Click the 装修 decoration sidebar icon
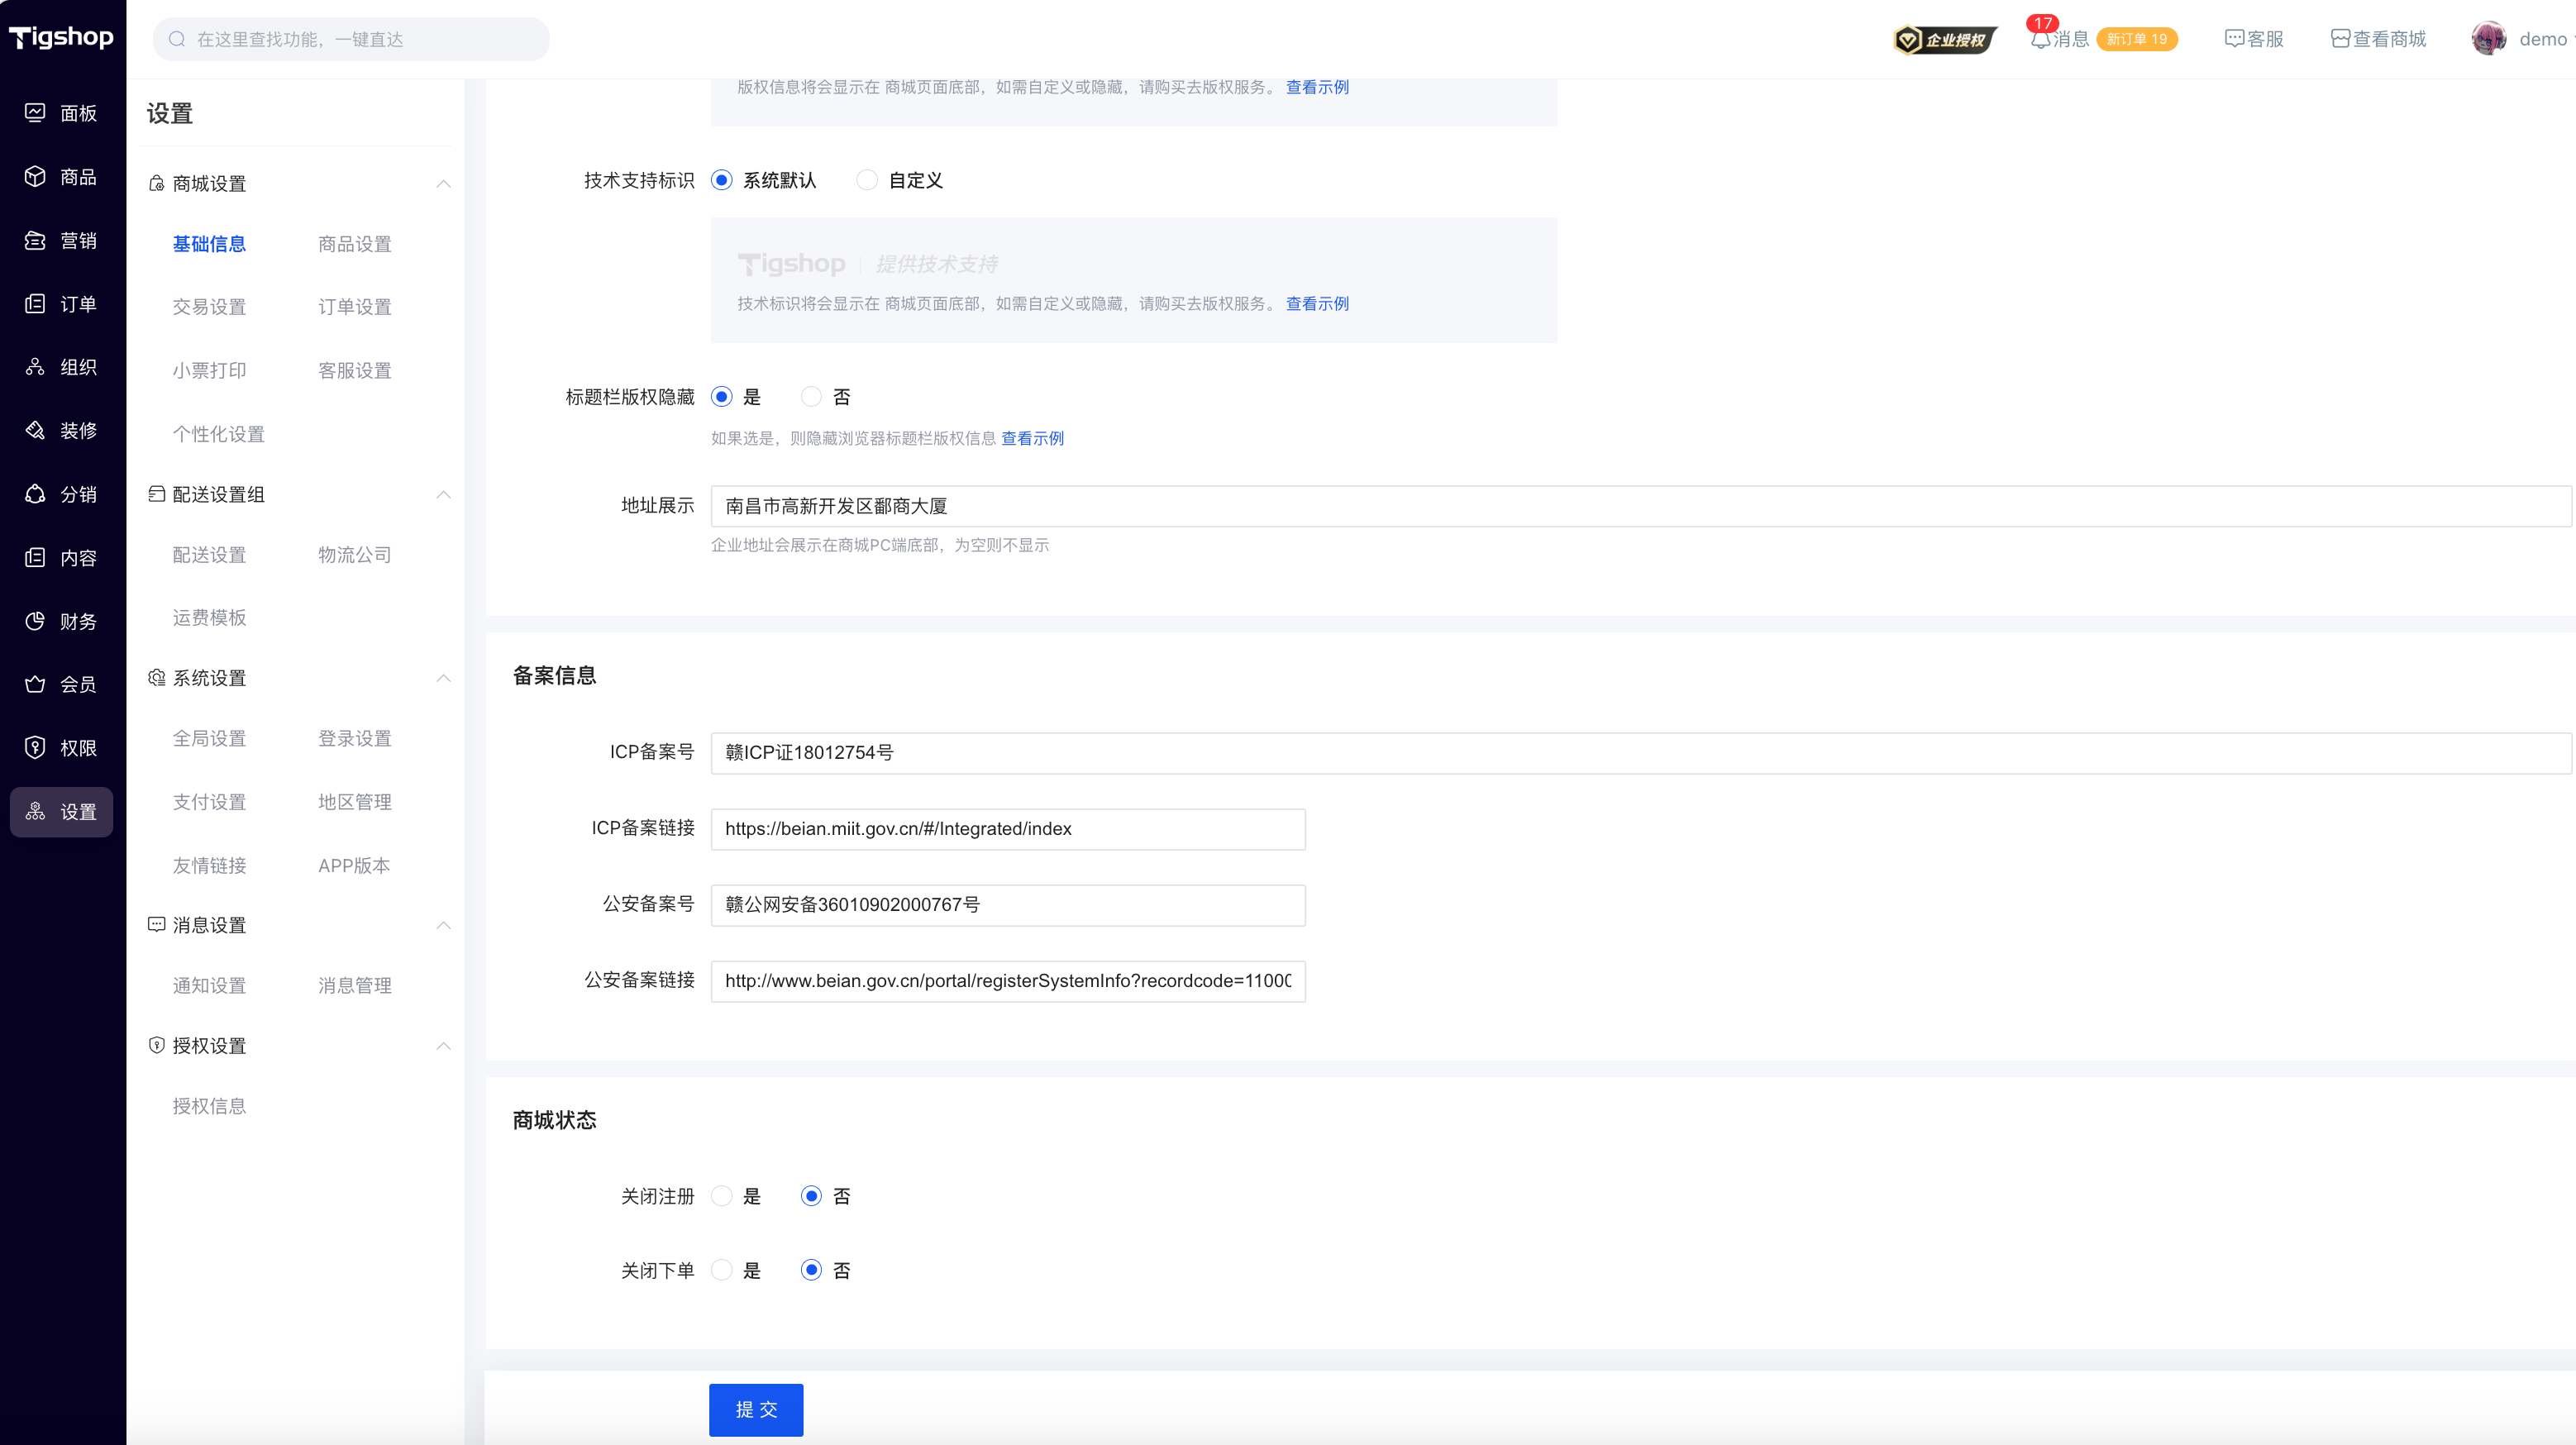Image resolution: width=2576 pixels, height=1445 pixels. [35, 430]
